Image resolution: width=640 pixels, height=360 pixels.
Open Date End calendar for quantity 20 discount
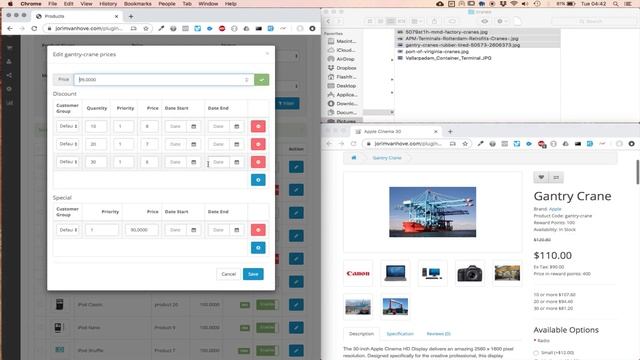click(237, 144)
